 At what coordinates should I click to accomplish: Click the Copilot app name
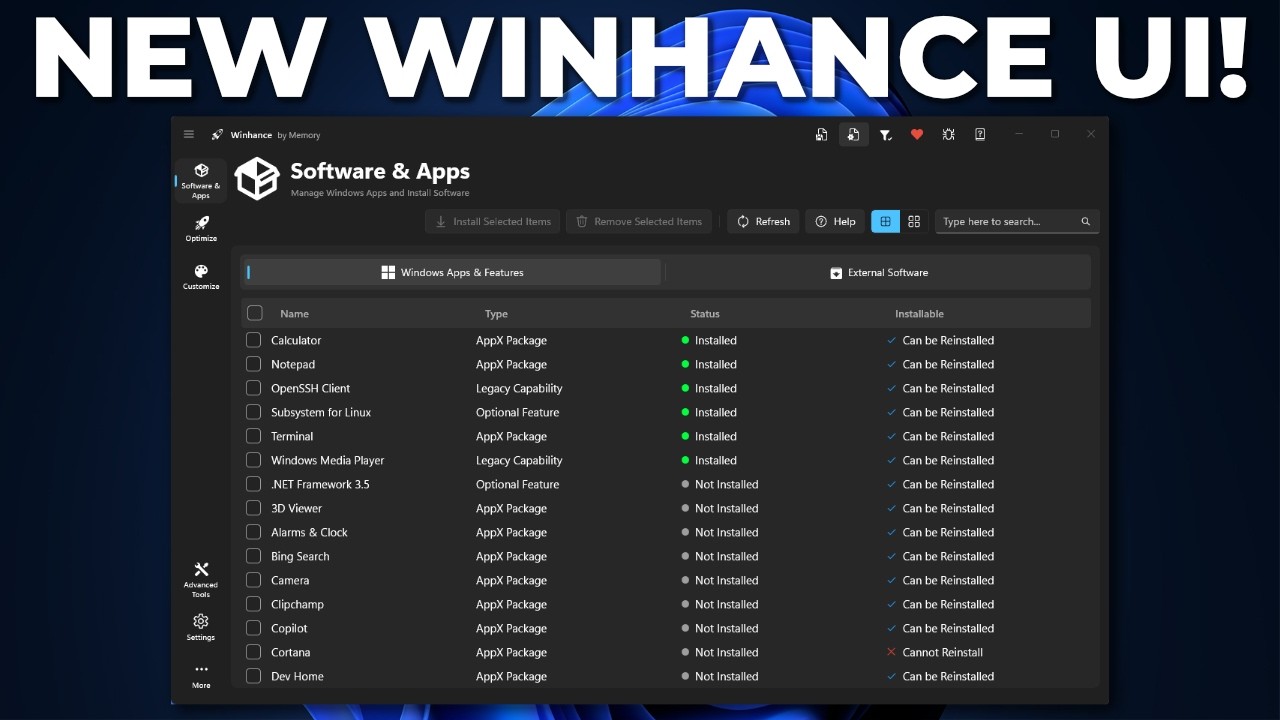[289, 628]
